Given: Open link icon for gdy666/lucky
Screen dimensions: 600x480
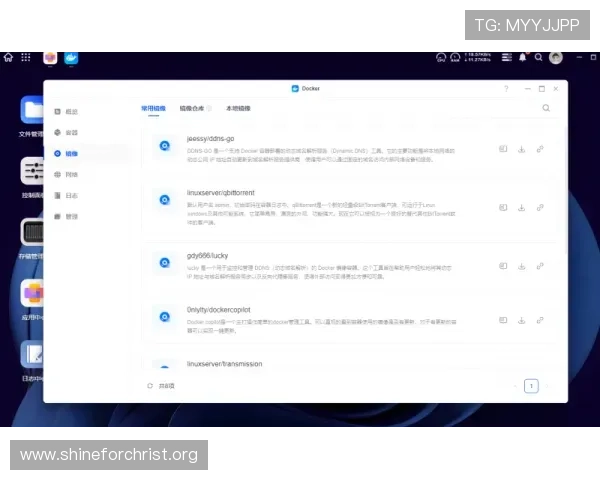Looking at the screenshot, I should point(540,266).
